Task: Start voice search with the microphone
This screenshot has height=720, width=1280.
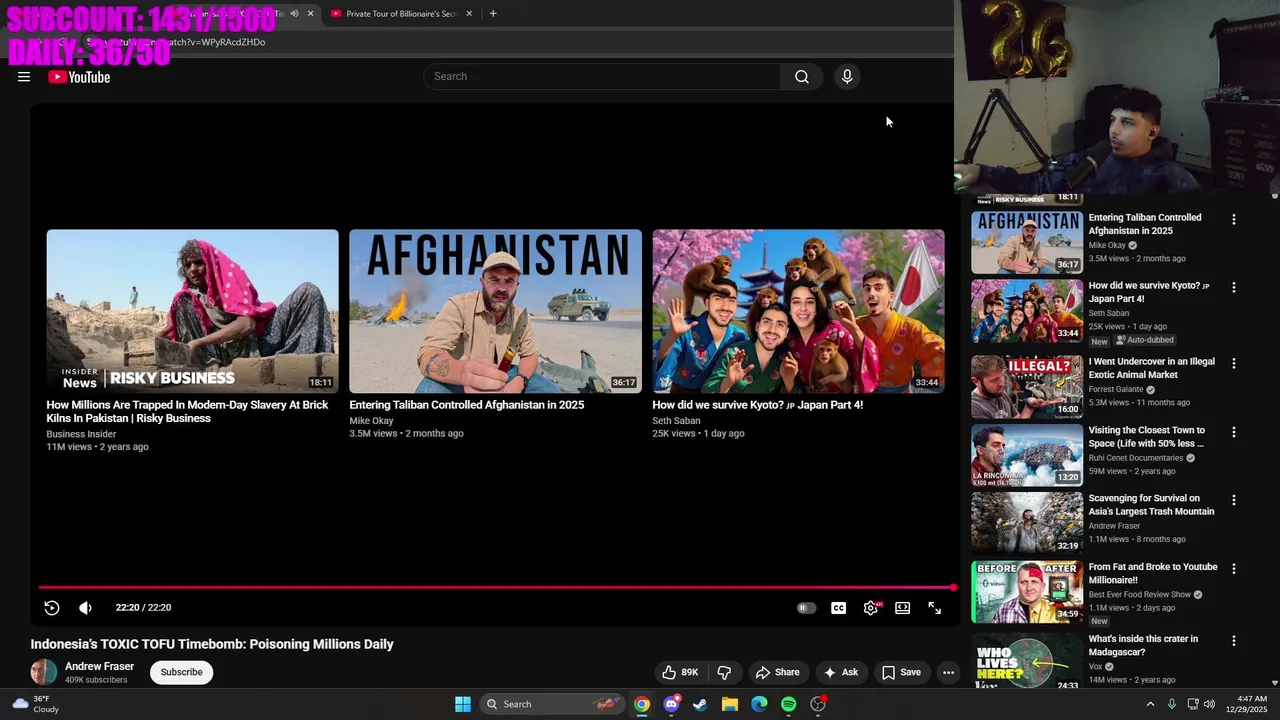Action: 847,77
